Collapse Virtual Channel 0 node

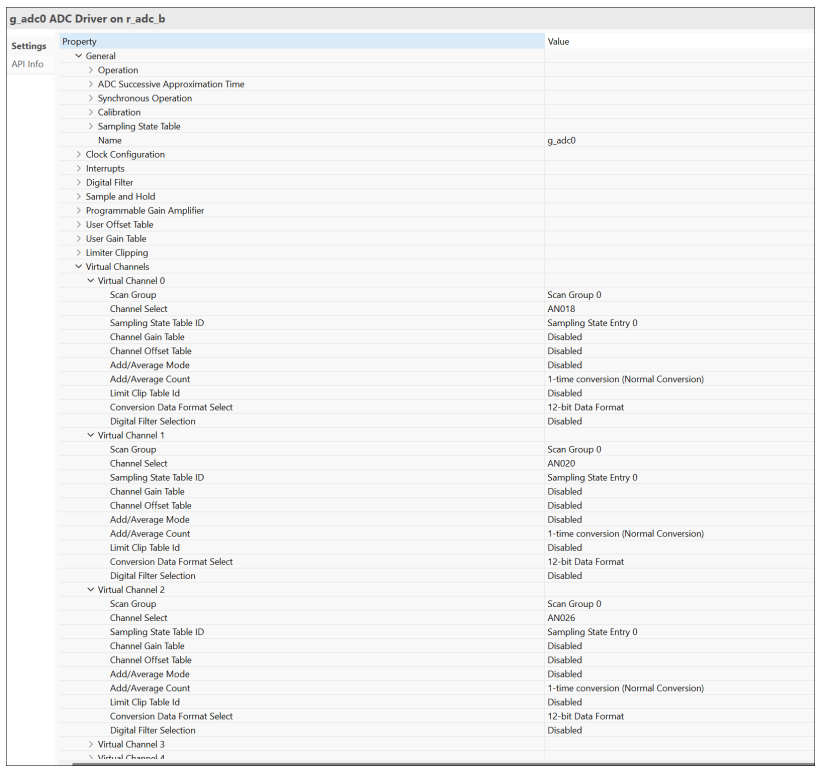91,281
